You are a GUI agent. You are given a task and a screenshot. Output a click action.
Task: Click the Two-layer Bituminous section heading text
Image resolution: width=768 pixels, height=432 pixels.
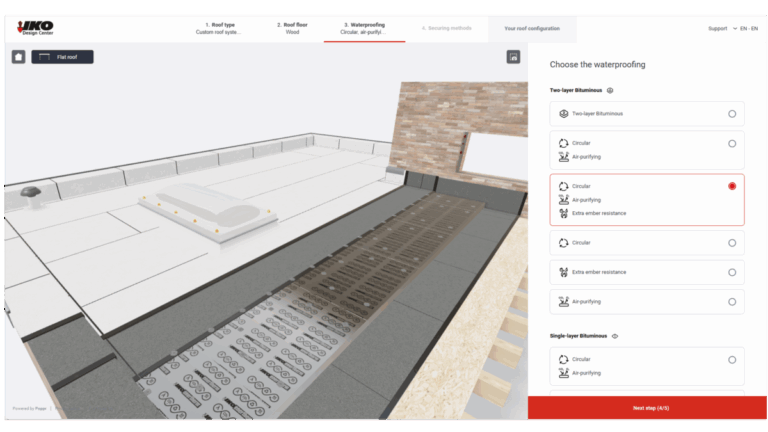point(576,90)
